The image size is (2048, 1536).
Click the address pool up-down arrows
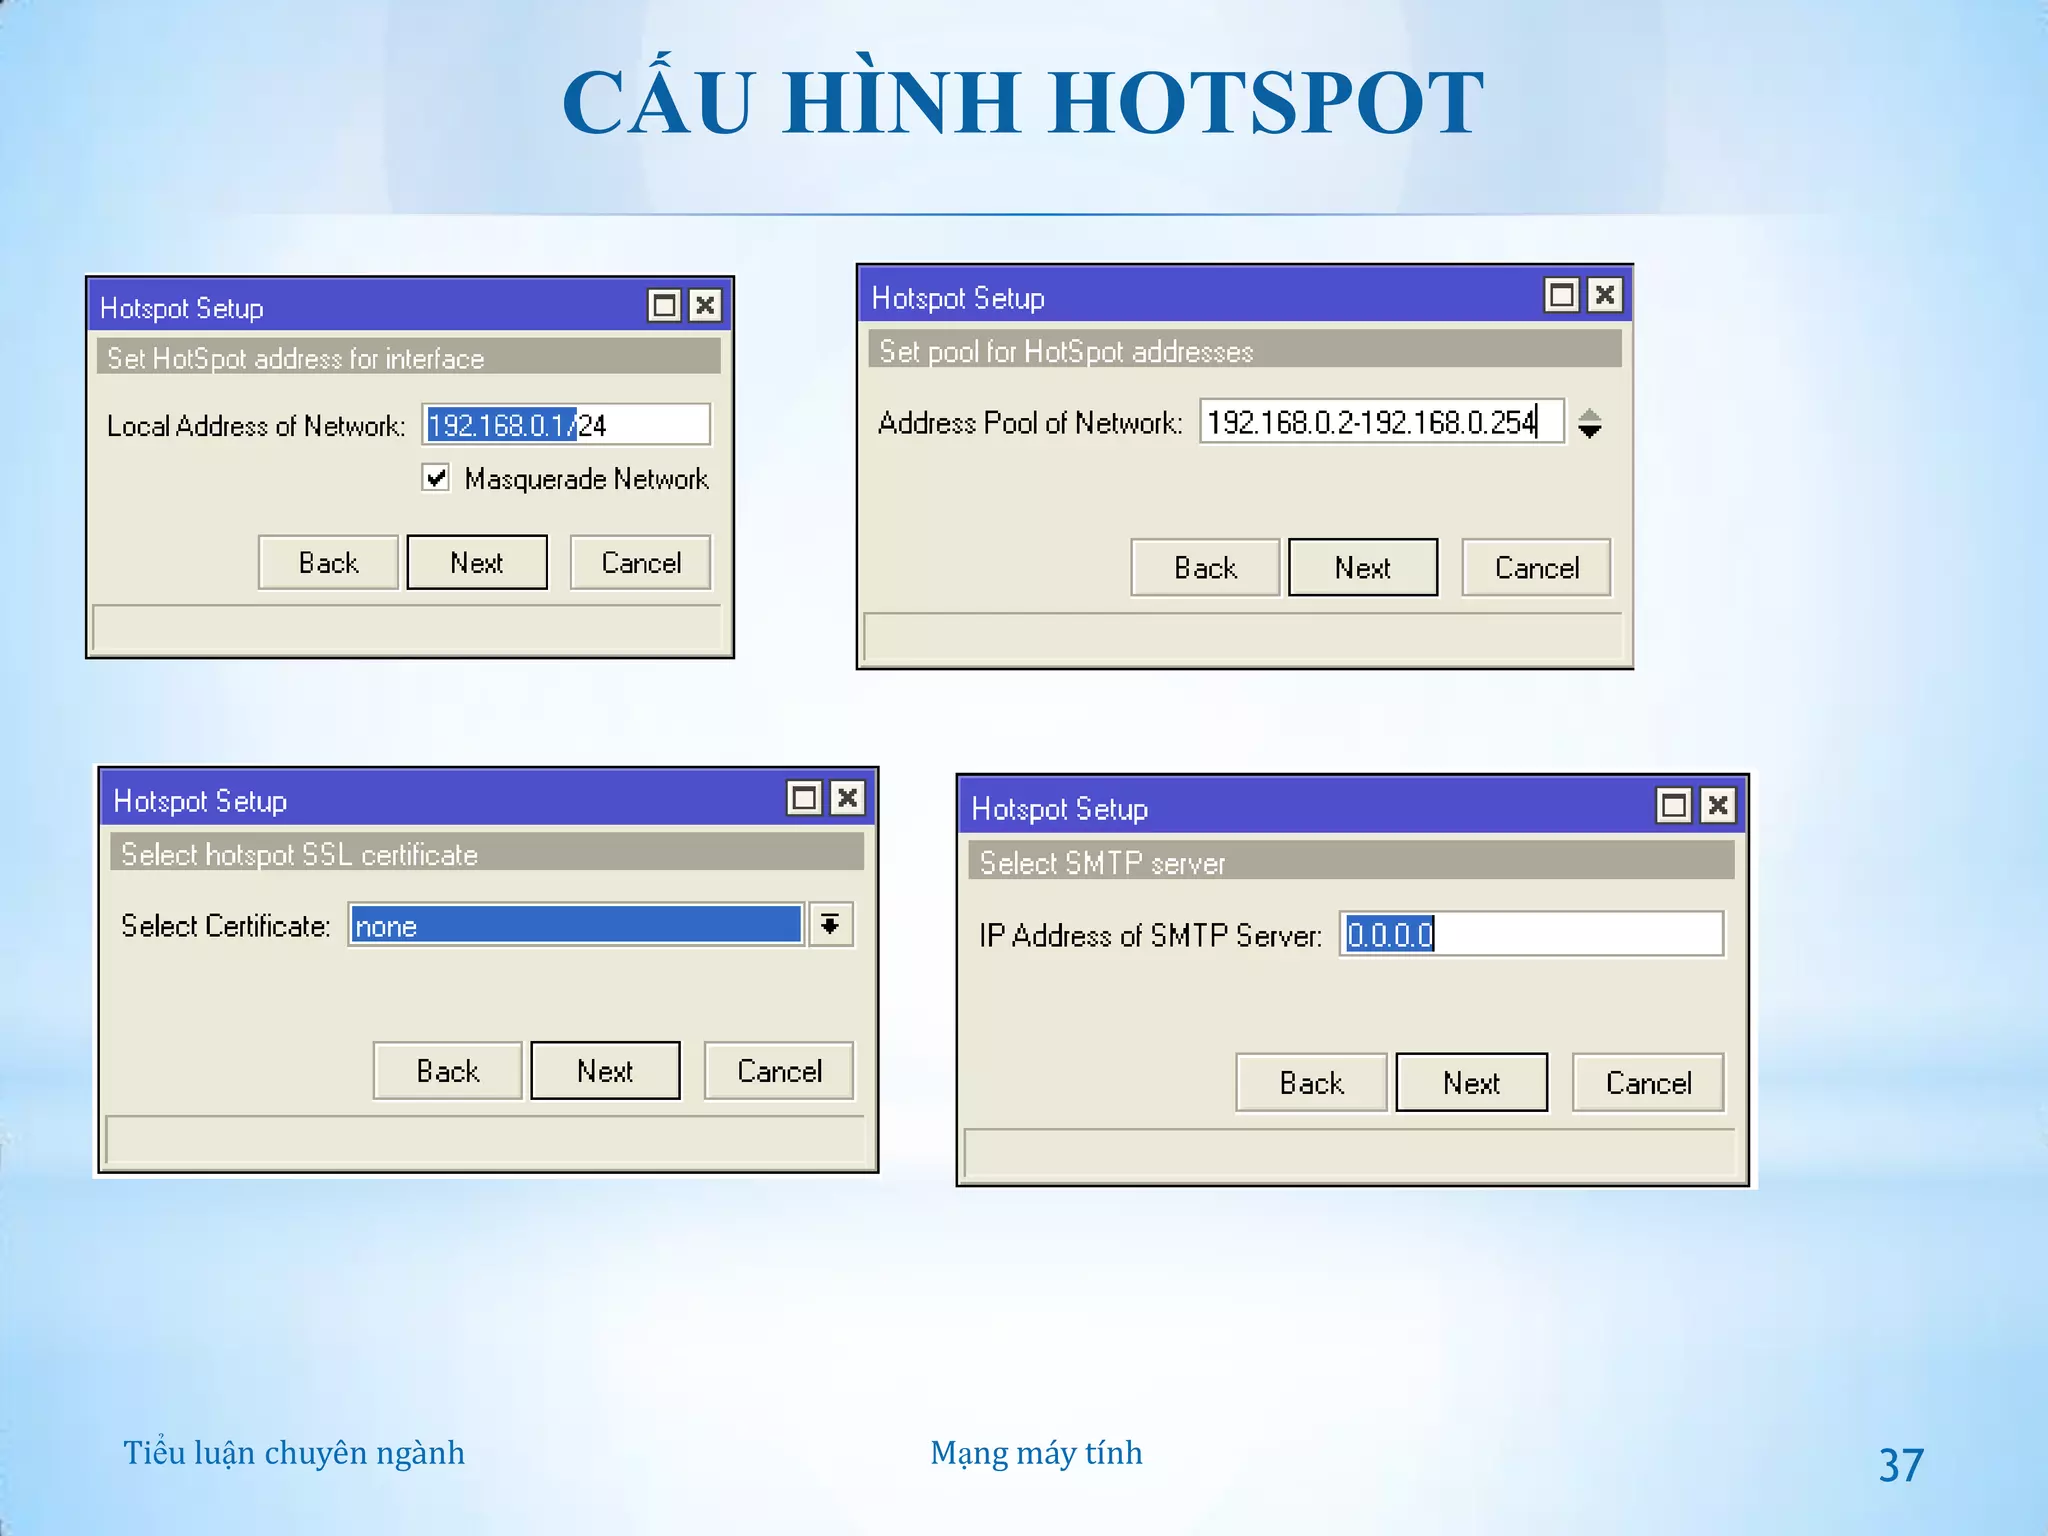tap(1589, 424)
